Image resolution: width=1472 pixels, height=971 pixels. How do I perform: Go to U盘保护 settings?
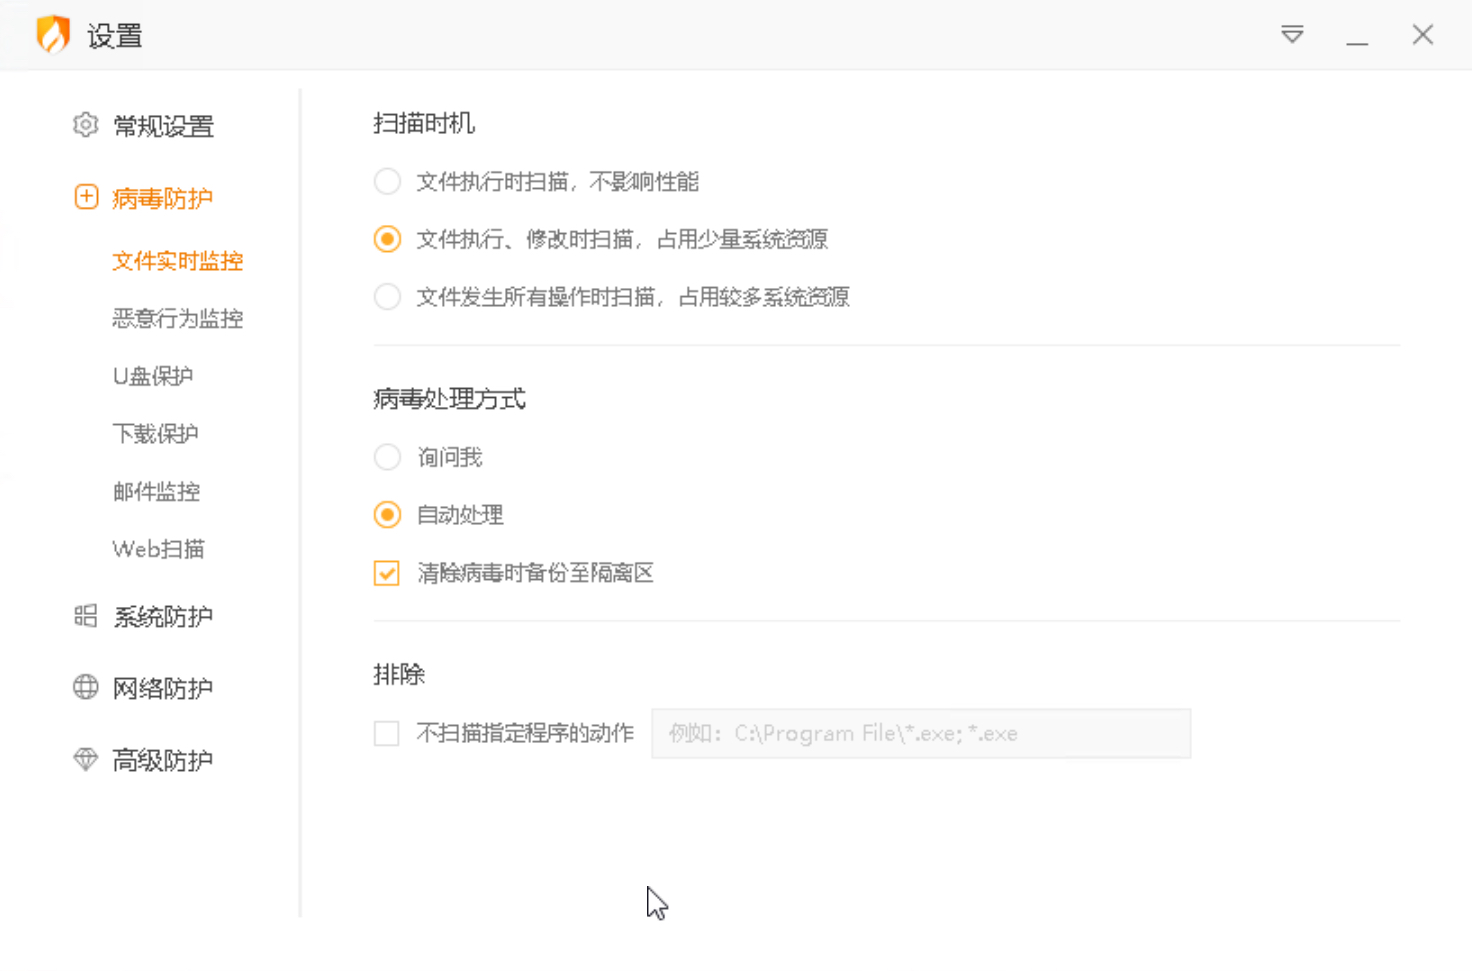(153, 376)
